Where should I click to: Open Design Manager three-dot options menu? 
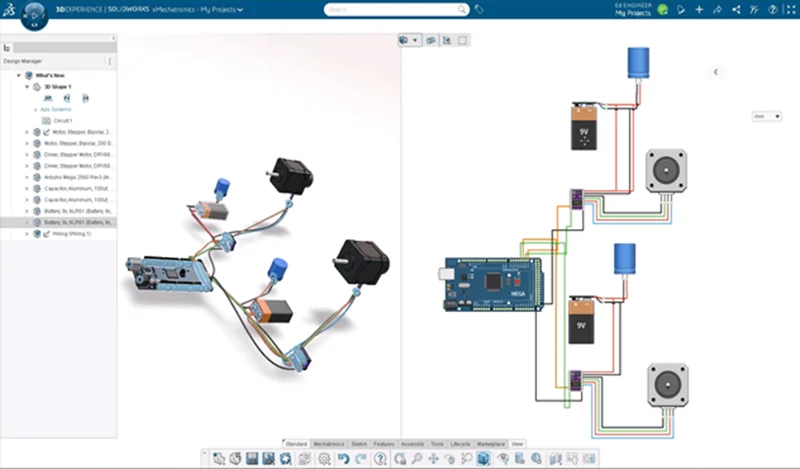coord(110,61)
